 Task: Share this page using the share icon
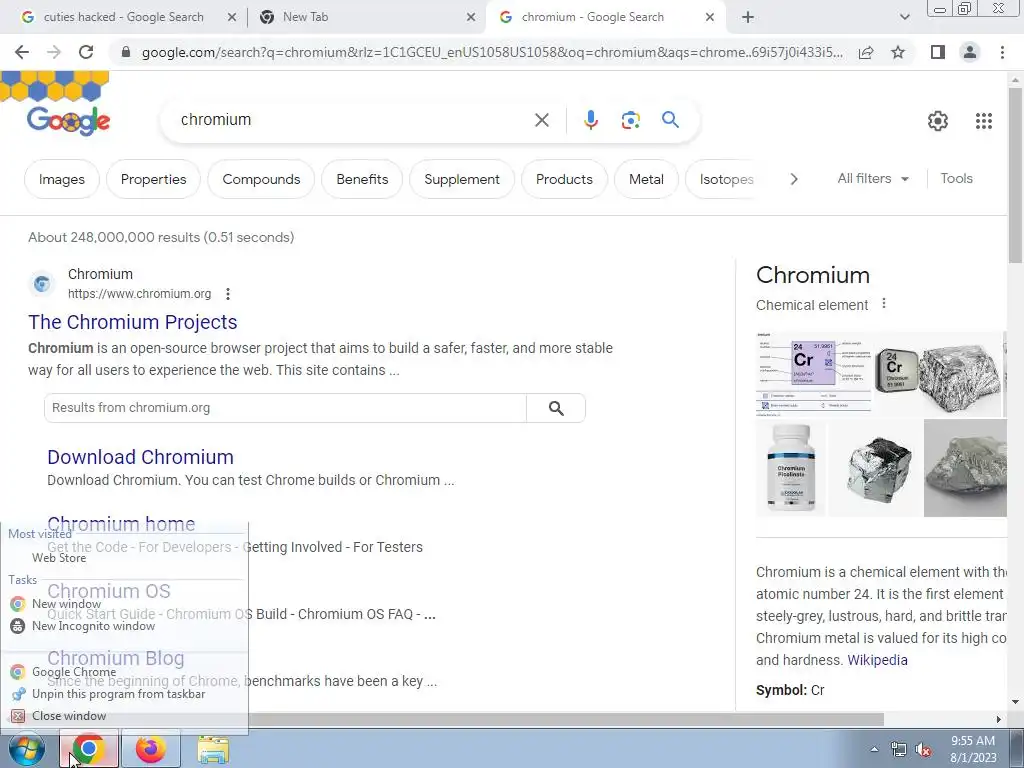click(x=866, y=52)
